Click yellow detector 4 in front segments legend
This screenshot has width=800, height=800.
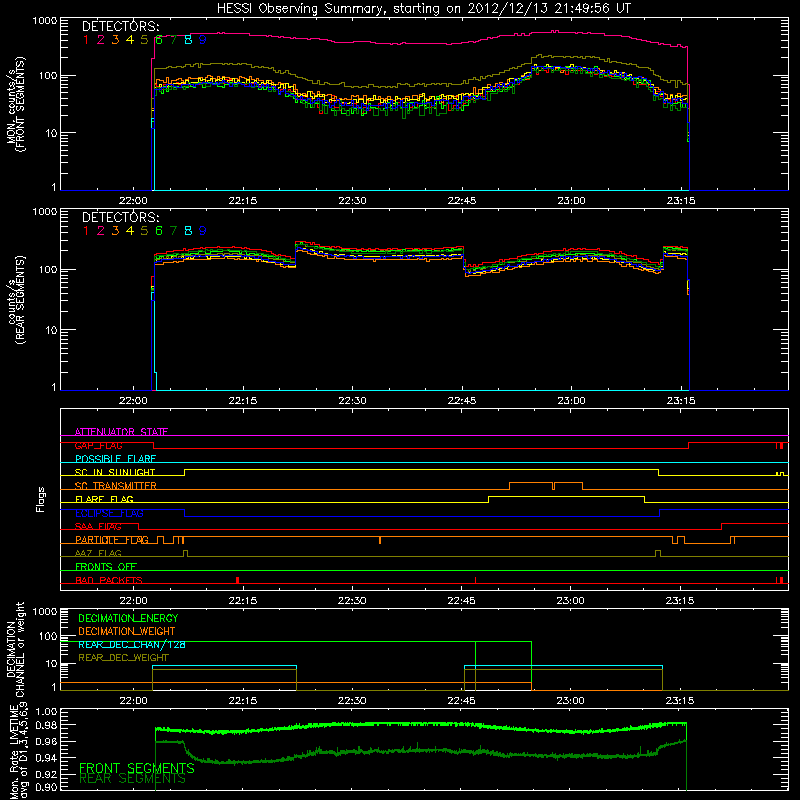click(x=130, y=40)
